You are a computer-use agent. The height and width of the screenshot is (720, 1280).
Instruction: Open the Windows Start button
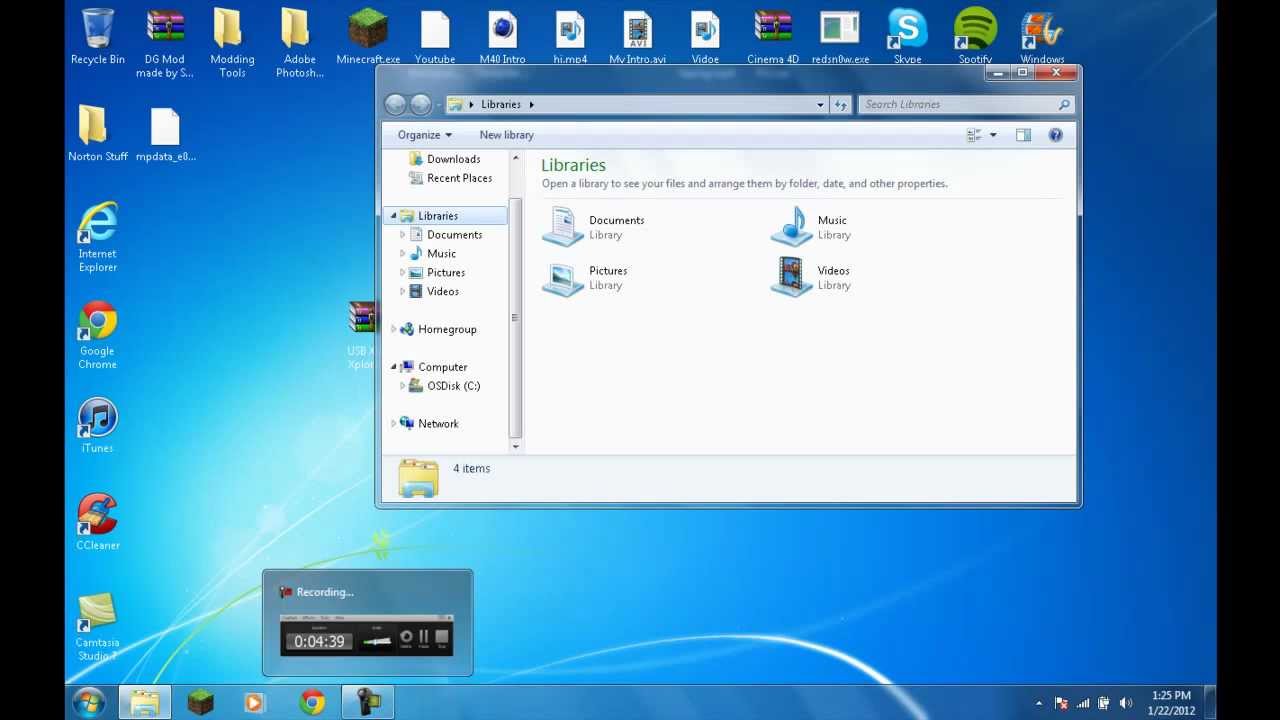pyautogui.click(x=88, y=703)
